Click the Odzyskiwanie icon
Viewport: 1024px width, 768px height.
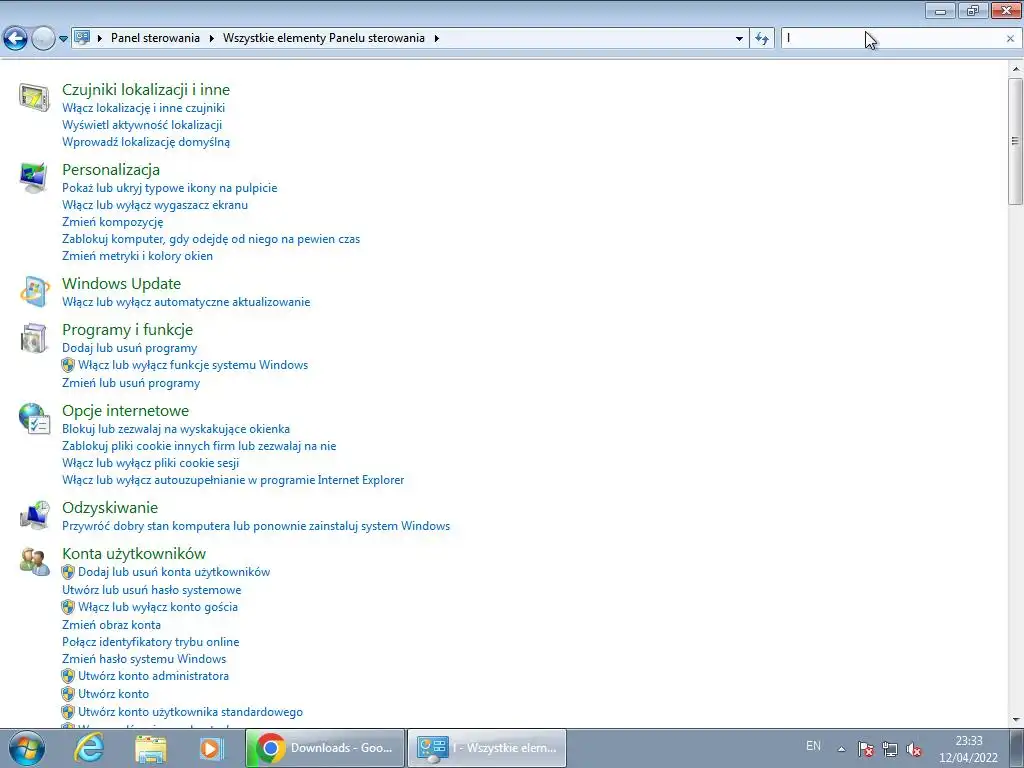pos(34,515)
